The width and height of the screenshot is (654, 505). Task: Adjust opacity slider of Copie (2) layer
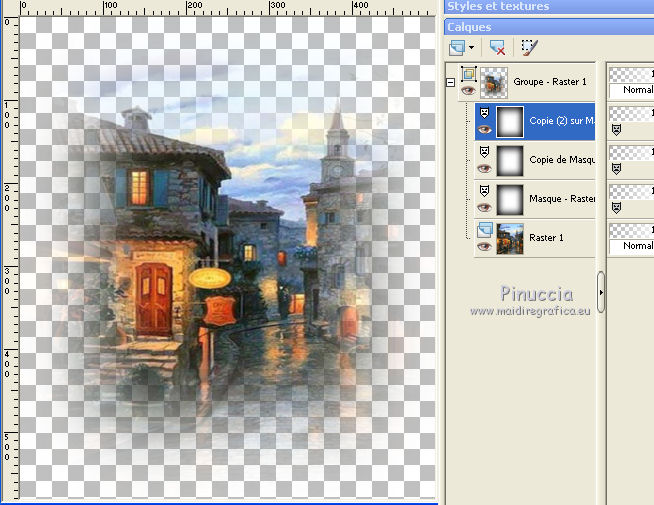[x=631, y=113]
